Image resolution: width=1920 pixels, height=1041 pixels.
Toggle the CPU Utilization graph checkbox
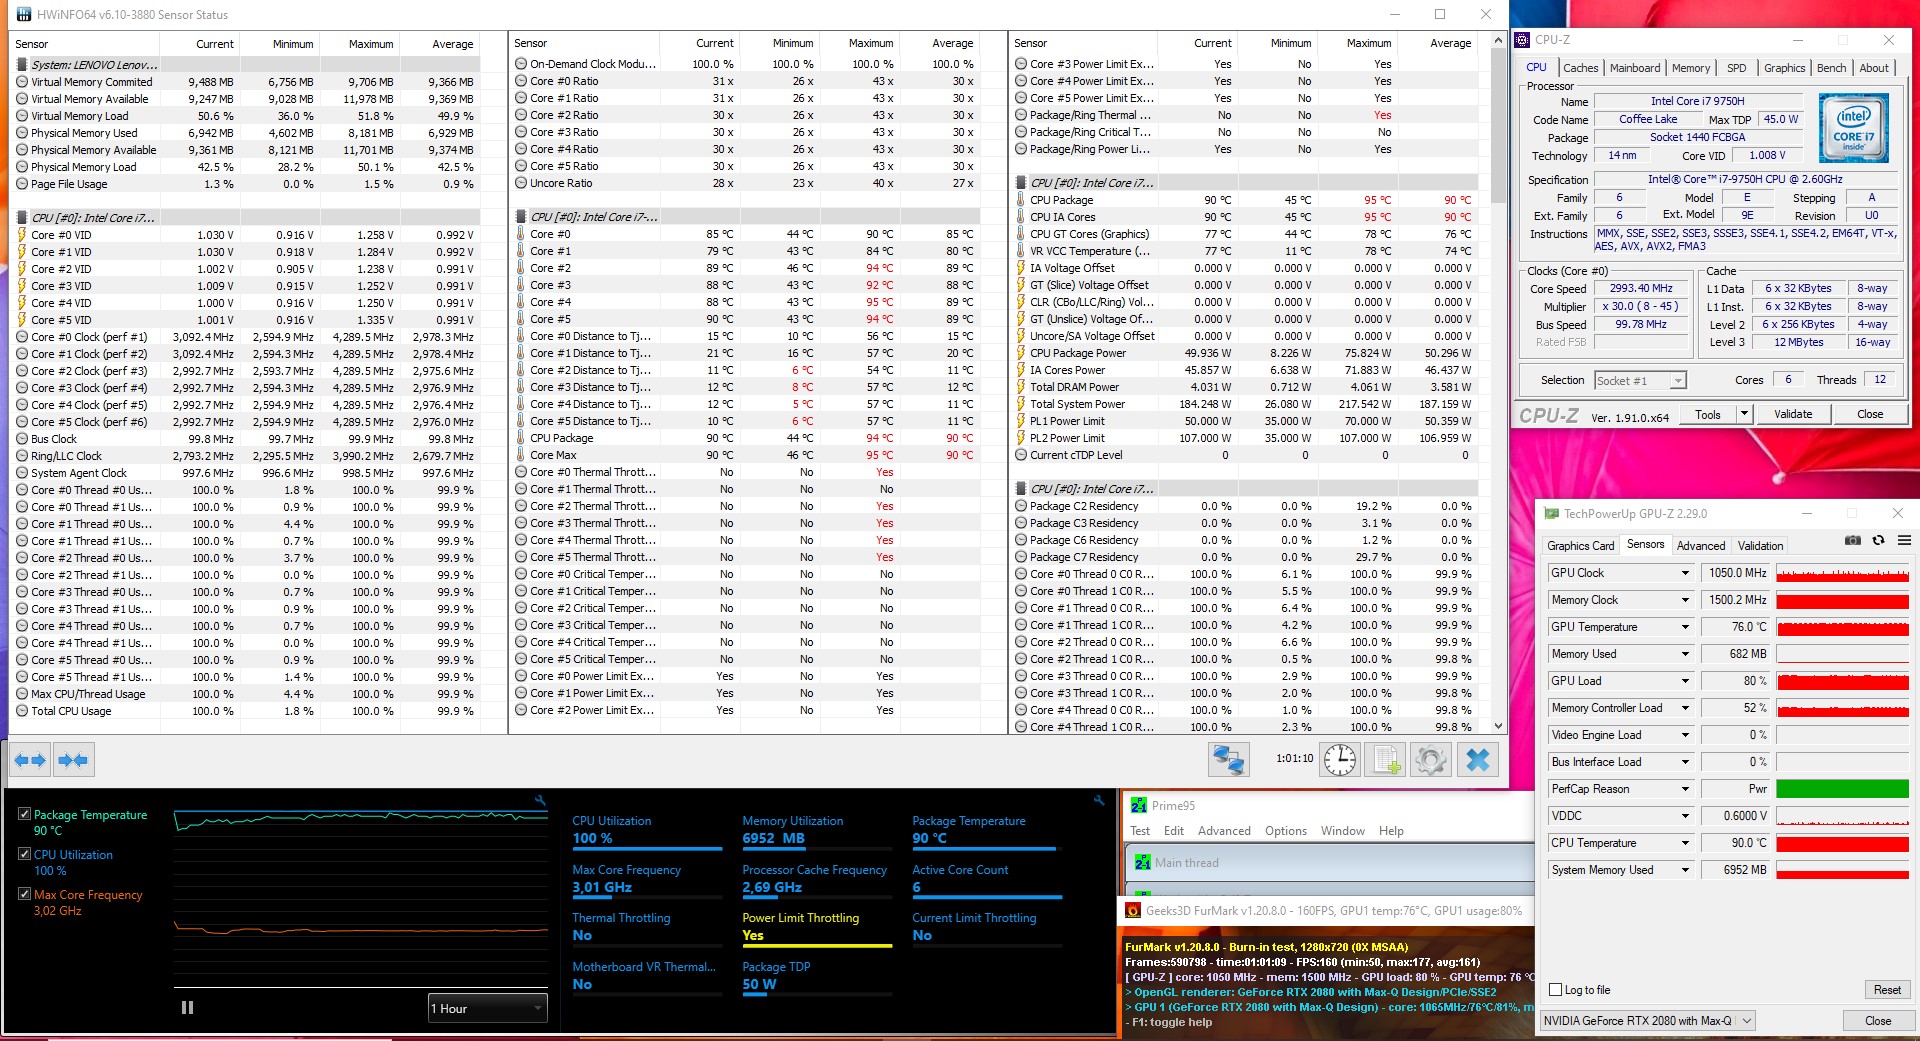point(24,854)
